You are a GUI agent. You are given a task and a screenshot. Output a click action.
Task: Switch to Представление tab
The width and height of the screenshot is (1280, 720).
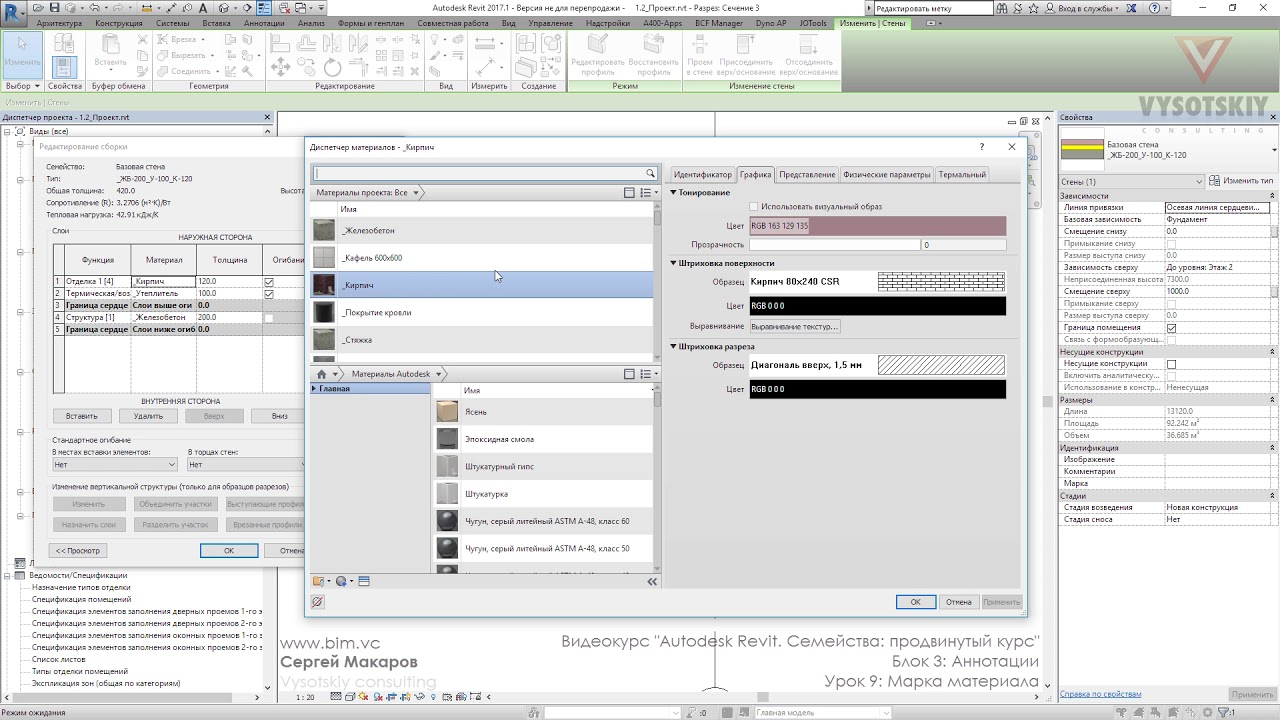point(807,175)
